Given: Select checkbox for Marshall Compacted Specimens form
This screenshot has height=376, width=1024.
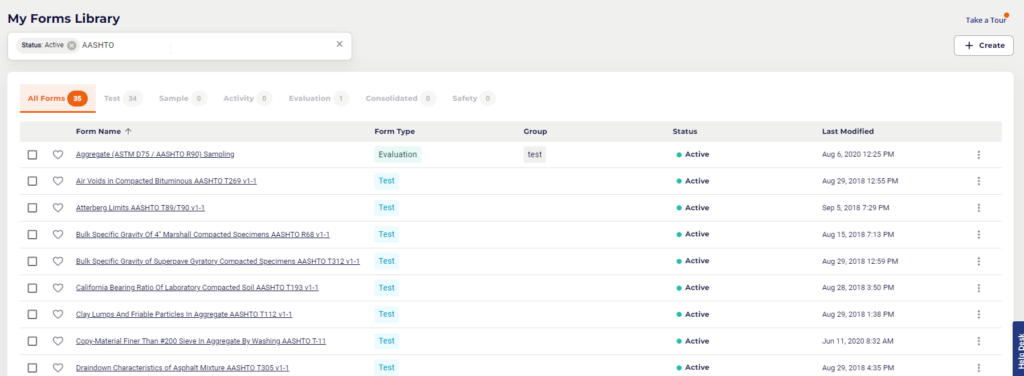Looking at the screenshot, I should pos(32,234).
